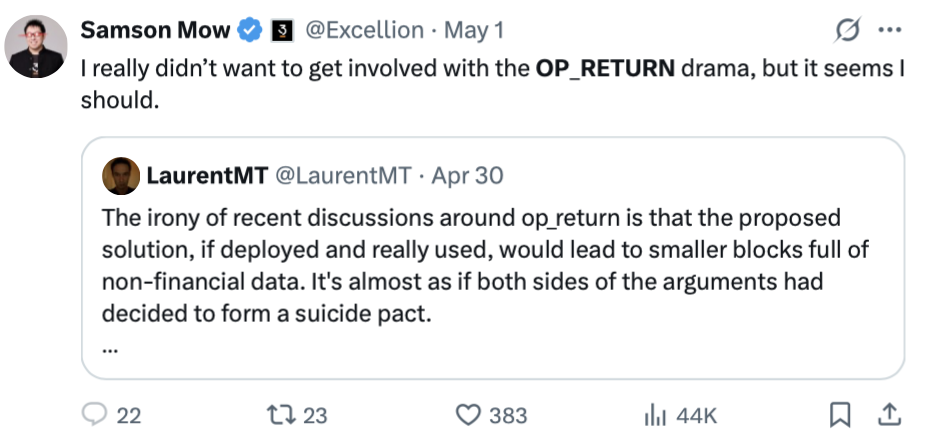
Task: Open the quoted tweet body text
Action: click(470, 264)
